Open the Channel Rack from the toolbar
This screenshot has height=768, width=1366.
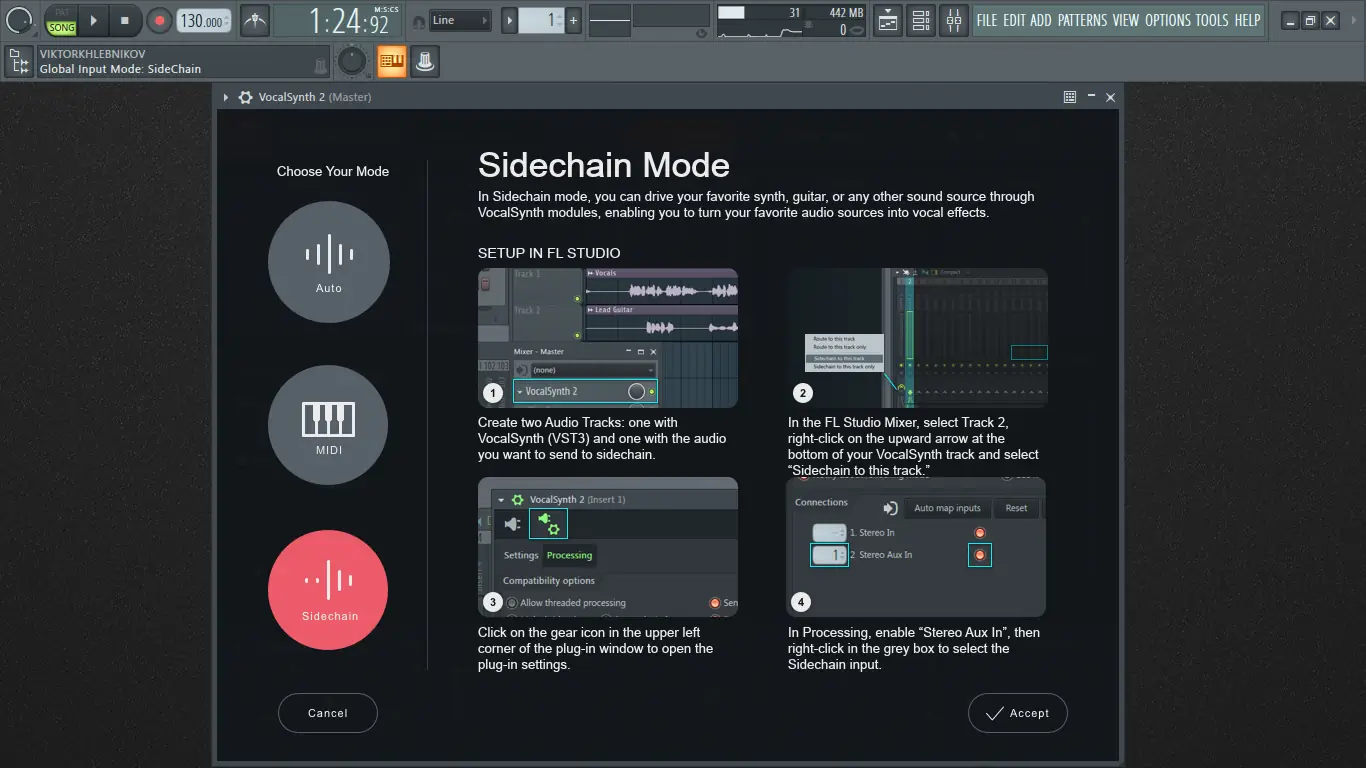click(x=921, y=20)
